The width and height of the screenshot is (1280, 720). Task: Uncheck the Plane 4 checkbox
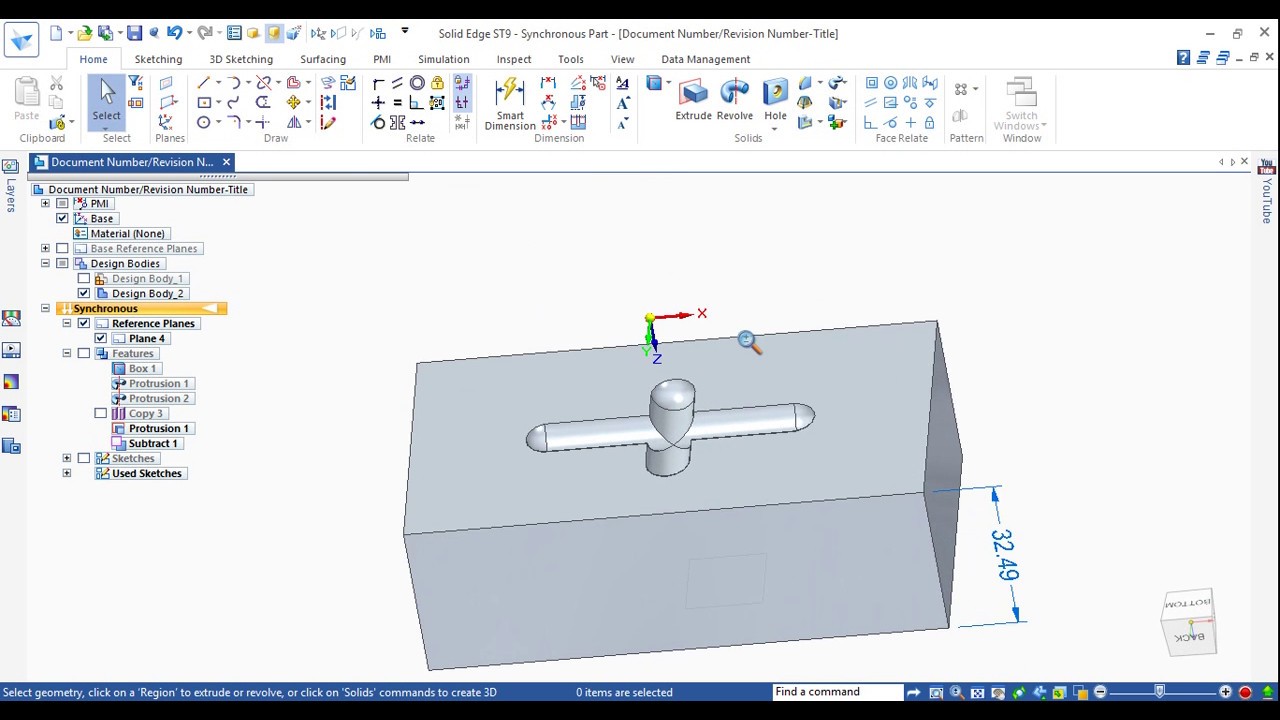point(101,338)
